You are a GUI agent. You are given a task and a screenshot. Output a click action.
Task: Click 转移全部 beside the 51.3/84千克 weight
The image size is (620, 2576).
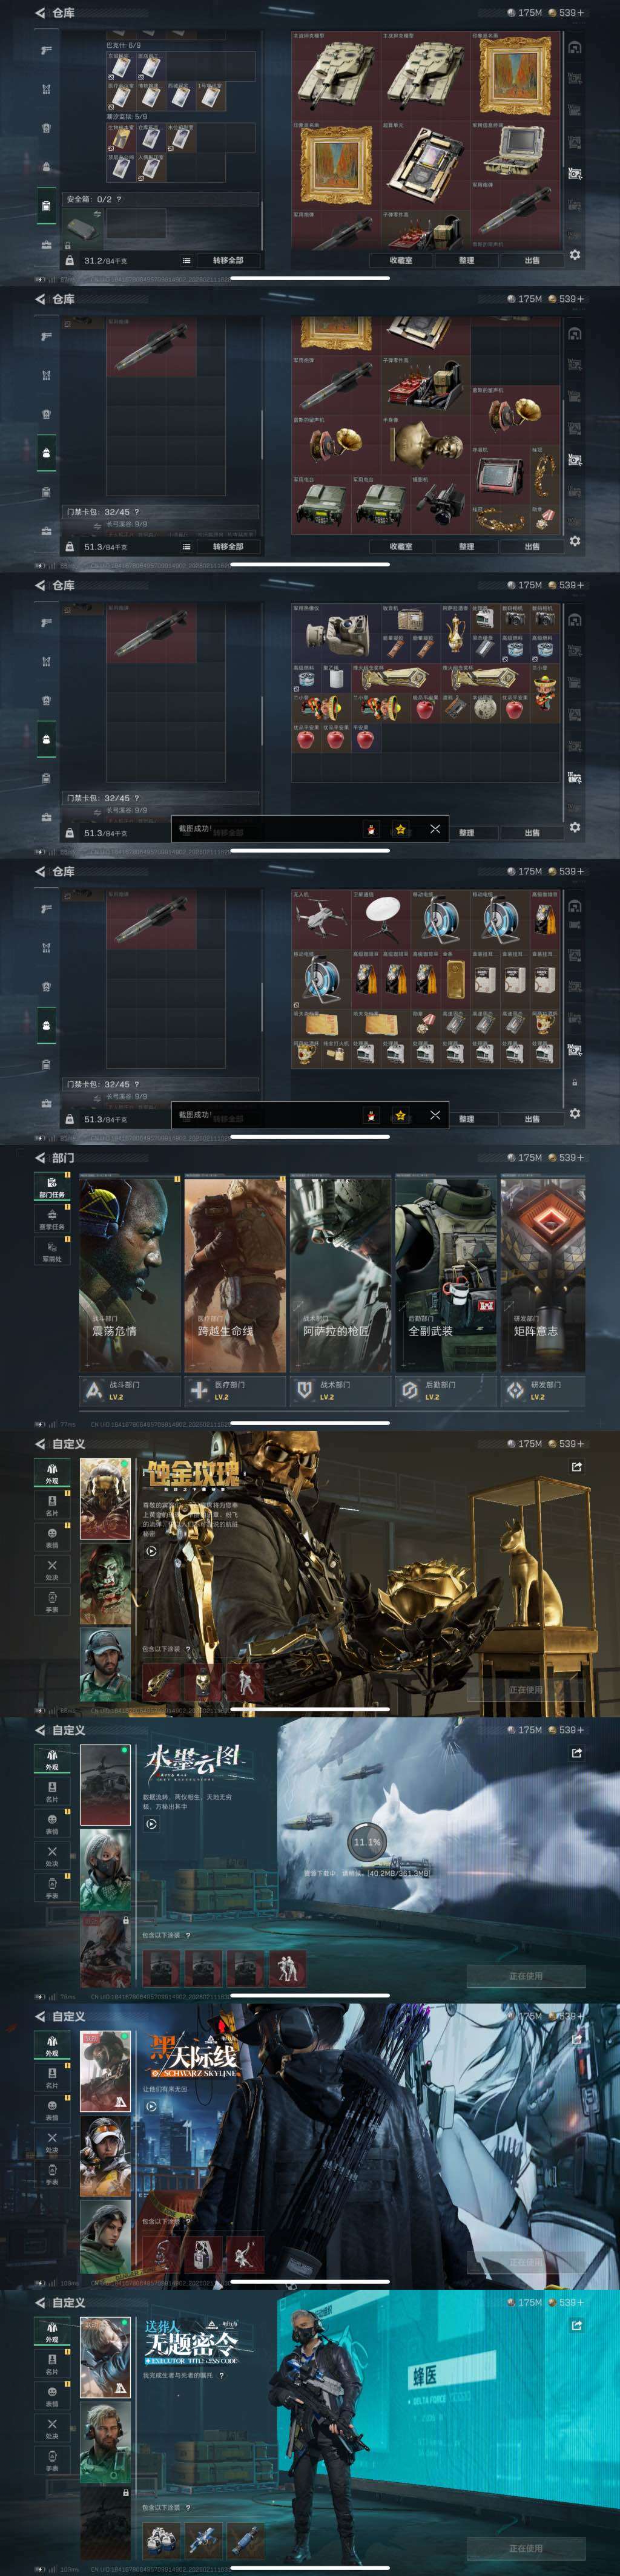(x=228, y=547)
